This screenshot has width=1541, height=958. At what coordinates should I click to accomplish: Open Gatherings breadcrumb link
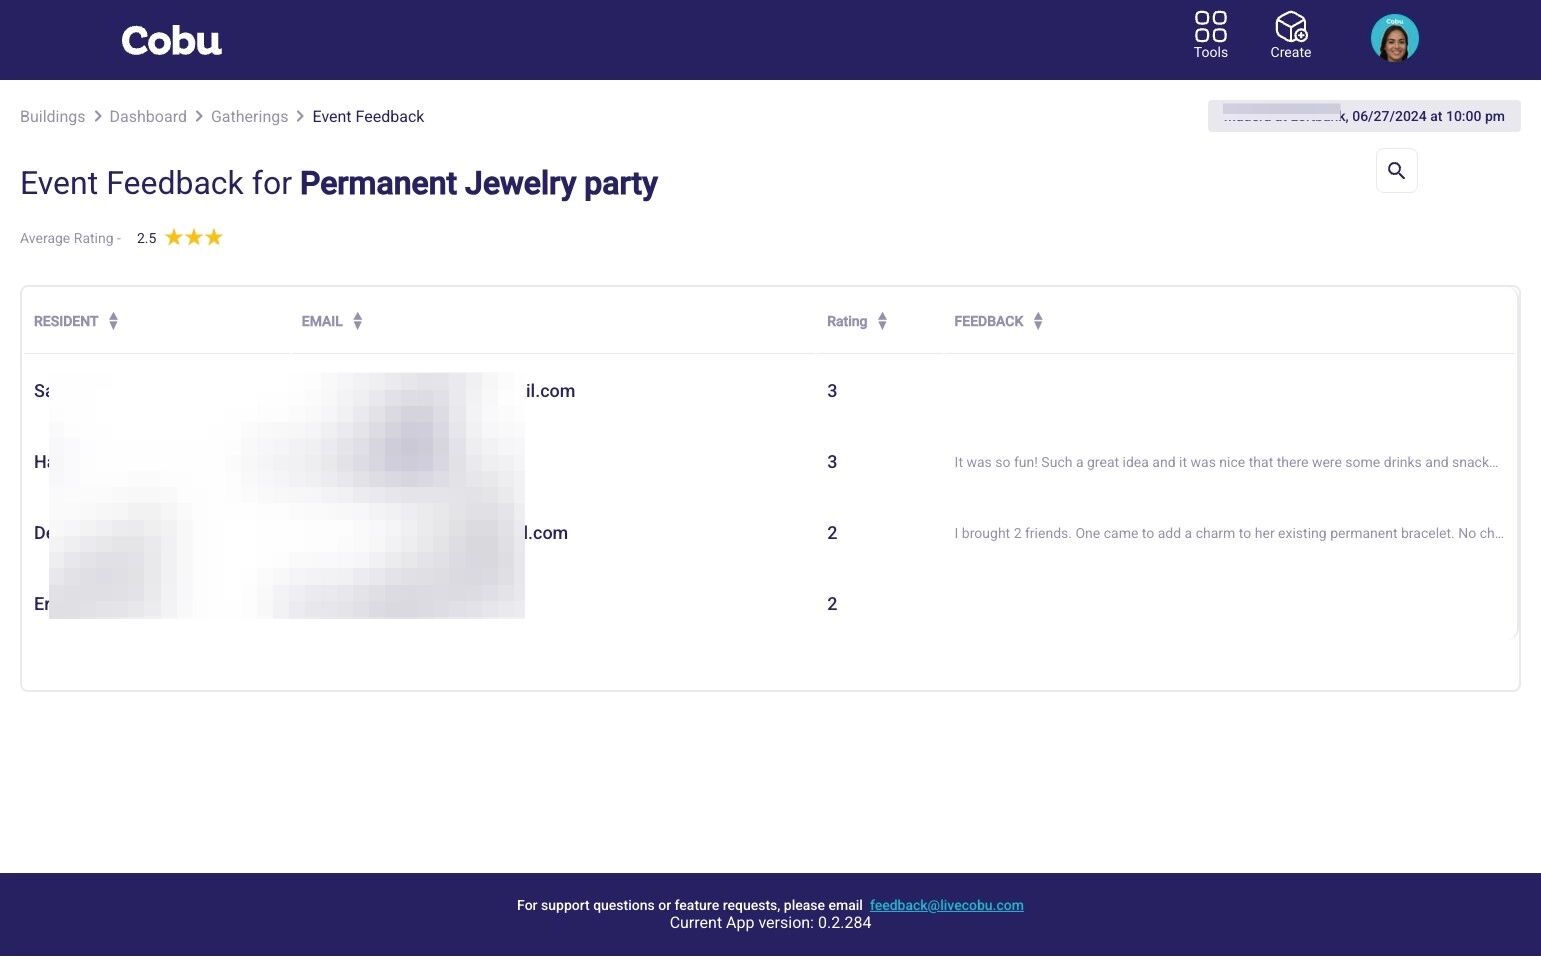pos(249,117)
